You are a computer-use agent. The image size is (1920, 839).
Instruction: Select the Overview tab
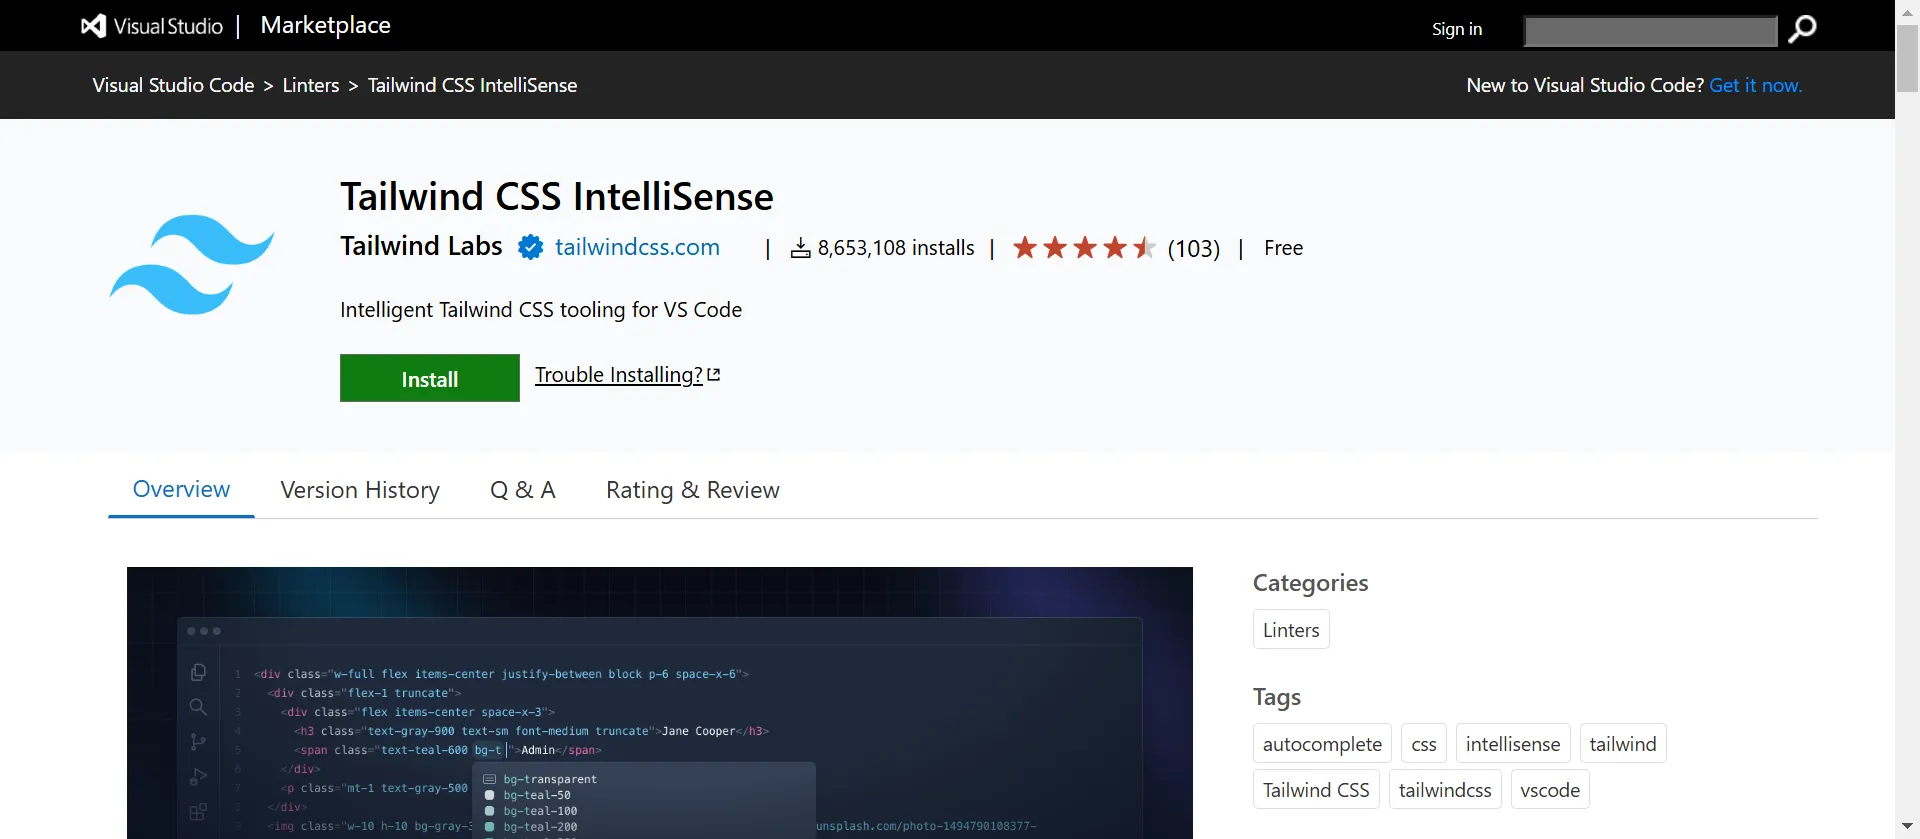coord(181,489)
